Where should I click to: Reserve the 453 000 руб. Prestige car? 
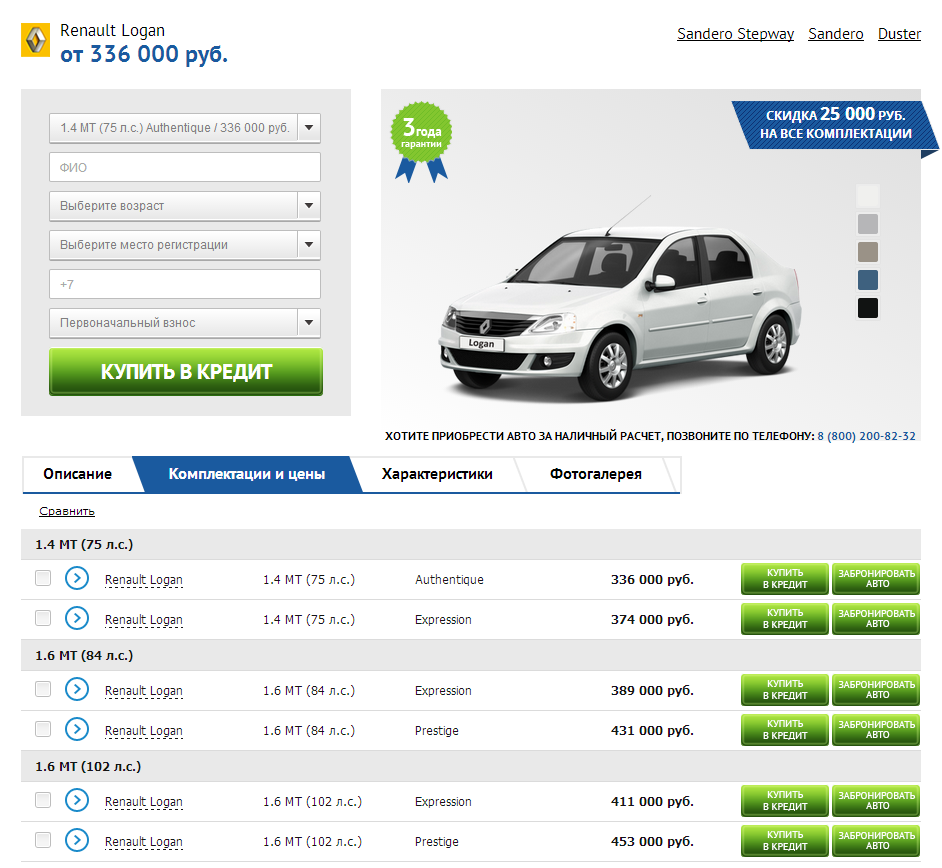pyautogui.click(x=876, y=841)
